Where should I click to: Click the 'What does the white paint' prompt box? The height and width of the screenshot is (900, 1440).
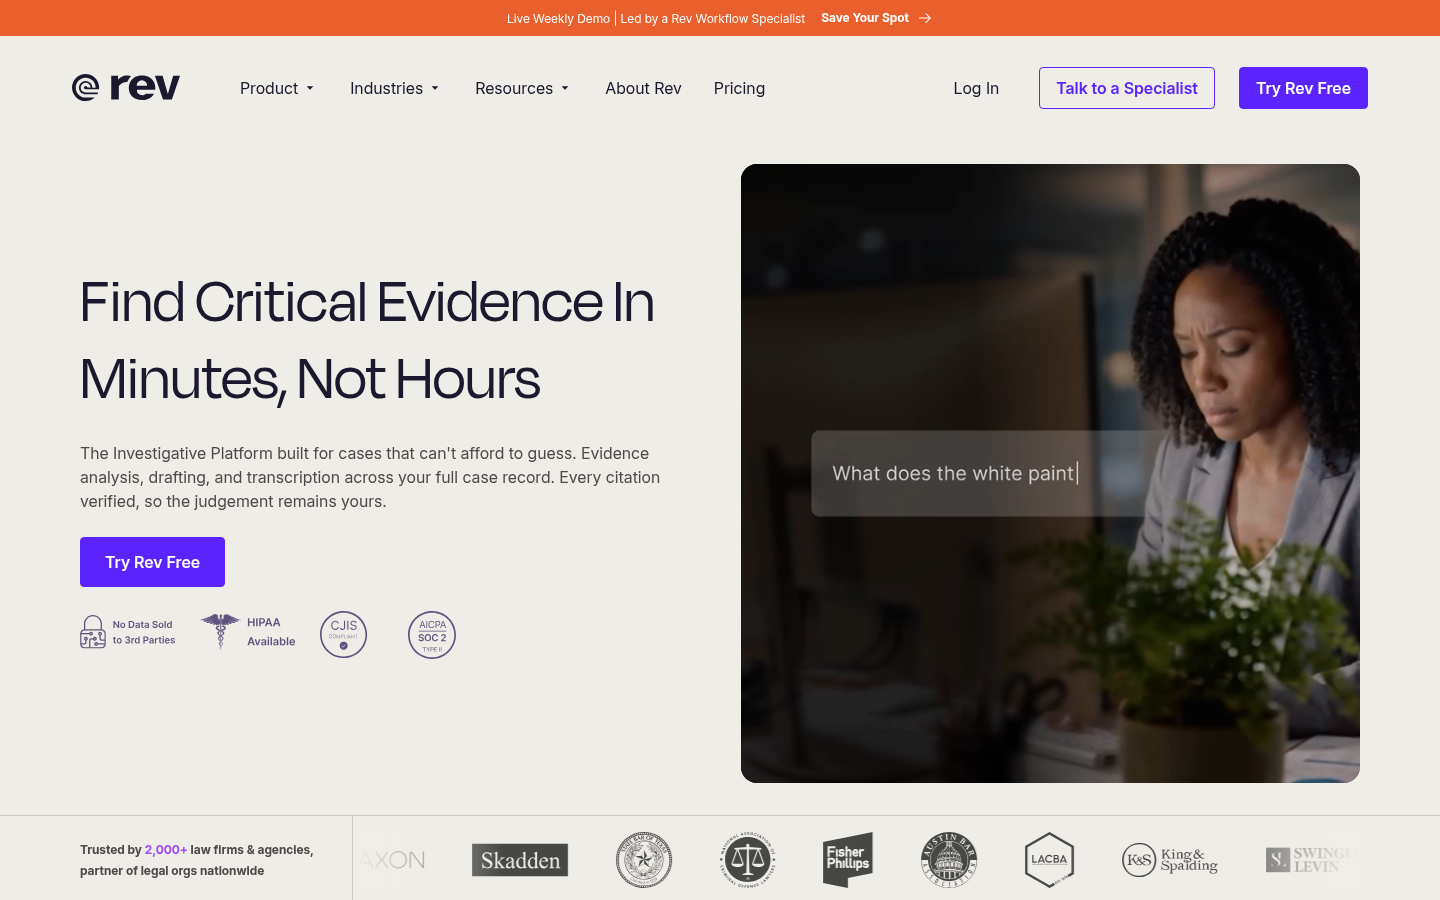point(985,473)
